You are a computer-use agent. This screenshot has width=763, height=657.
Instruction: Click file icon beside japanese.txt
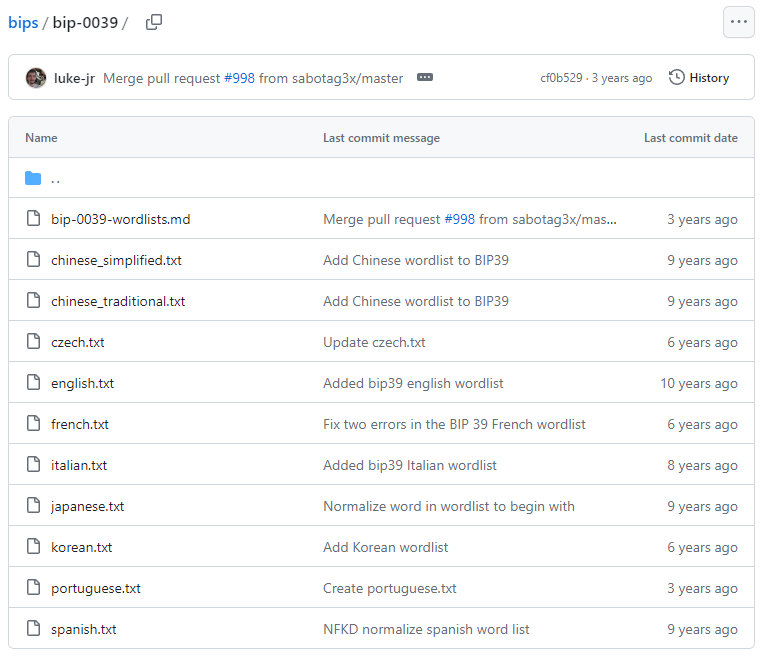[x=33, y=507]
